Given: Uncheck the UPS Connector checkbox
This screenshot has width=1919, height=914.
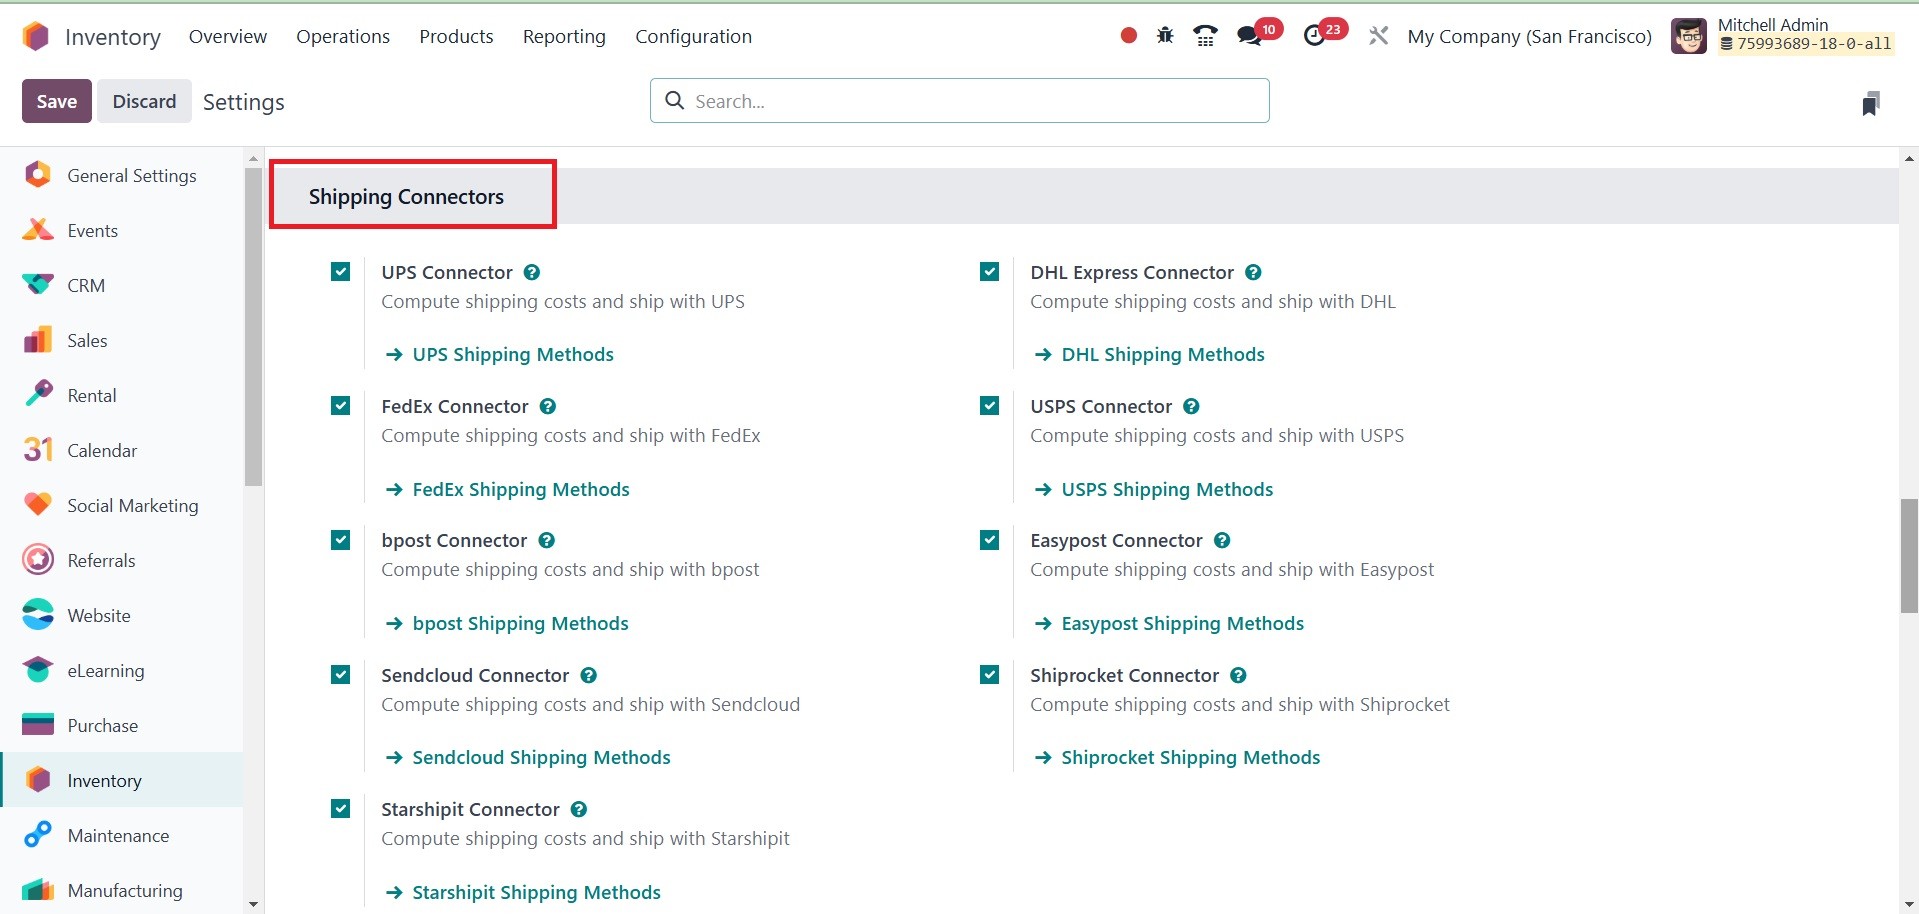Looking at the screenshot, I should [x=341, y=272].
